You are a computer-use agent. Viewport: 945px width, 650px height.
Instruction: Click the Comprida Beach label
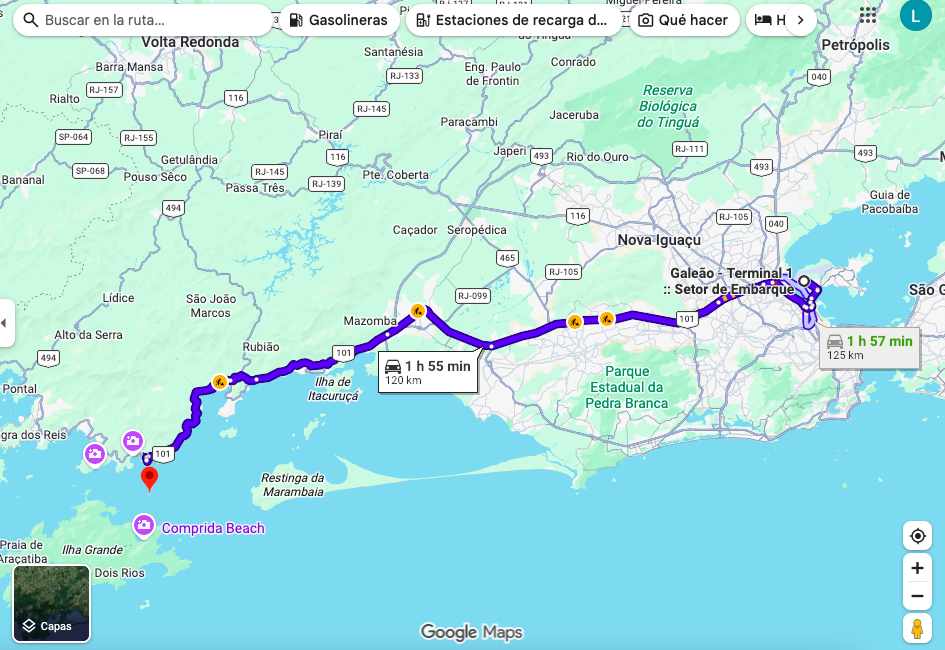(x=213, y=528)
